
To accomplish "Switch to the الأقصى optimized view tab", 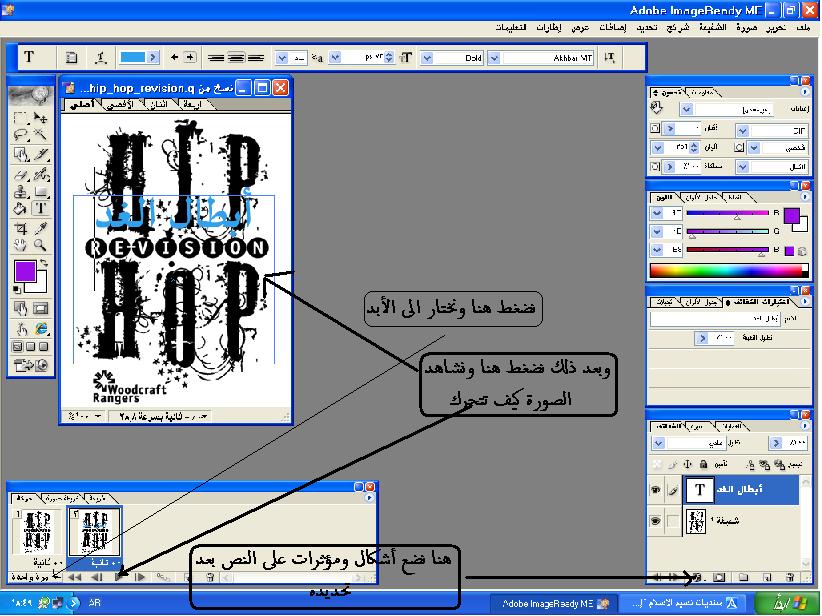I will pyautogui.click(x=120, y=104).
